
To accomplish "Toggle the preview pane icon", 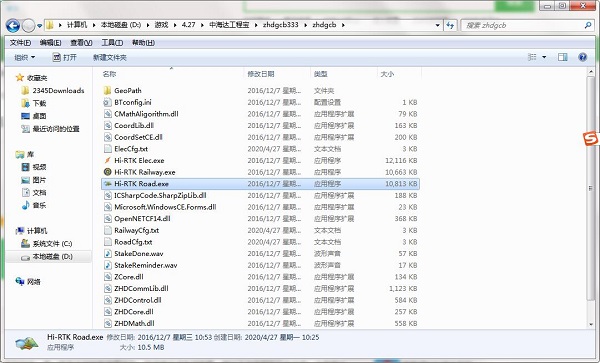I will (562, 57).
